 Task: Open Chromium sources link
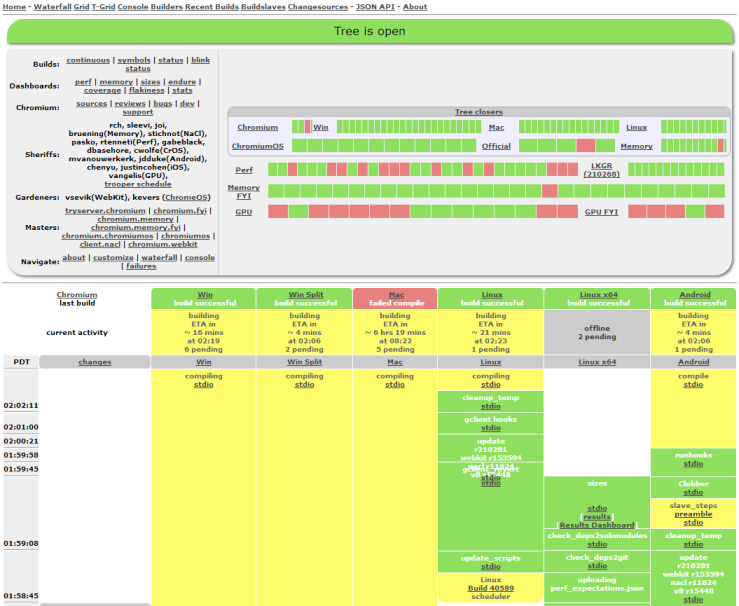coord(91,103)
